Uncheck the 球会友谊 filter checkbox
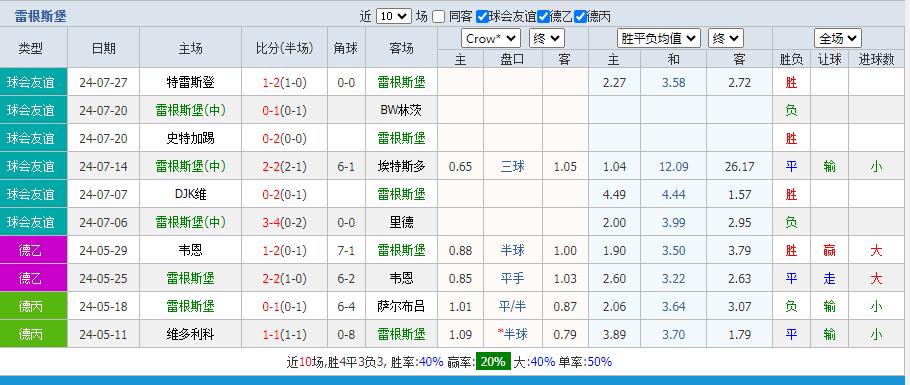910x385 pixels. (482, 16)
